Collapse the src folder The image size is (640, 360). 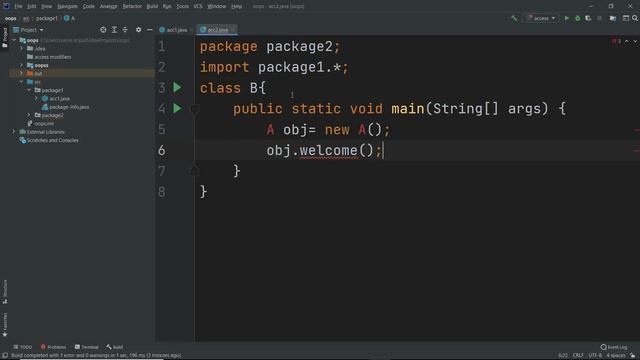(22, 82)
